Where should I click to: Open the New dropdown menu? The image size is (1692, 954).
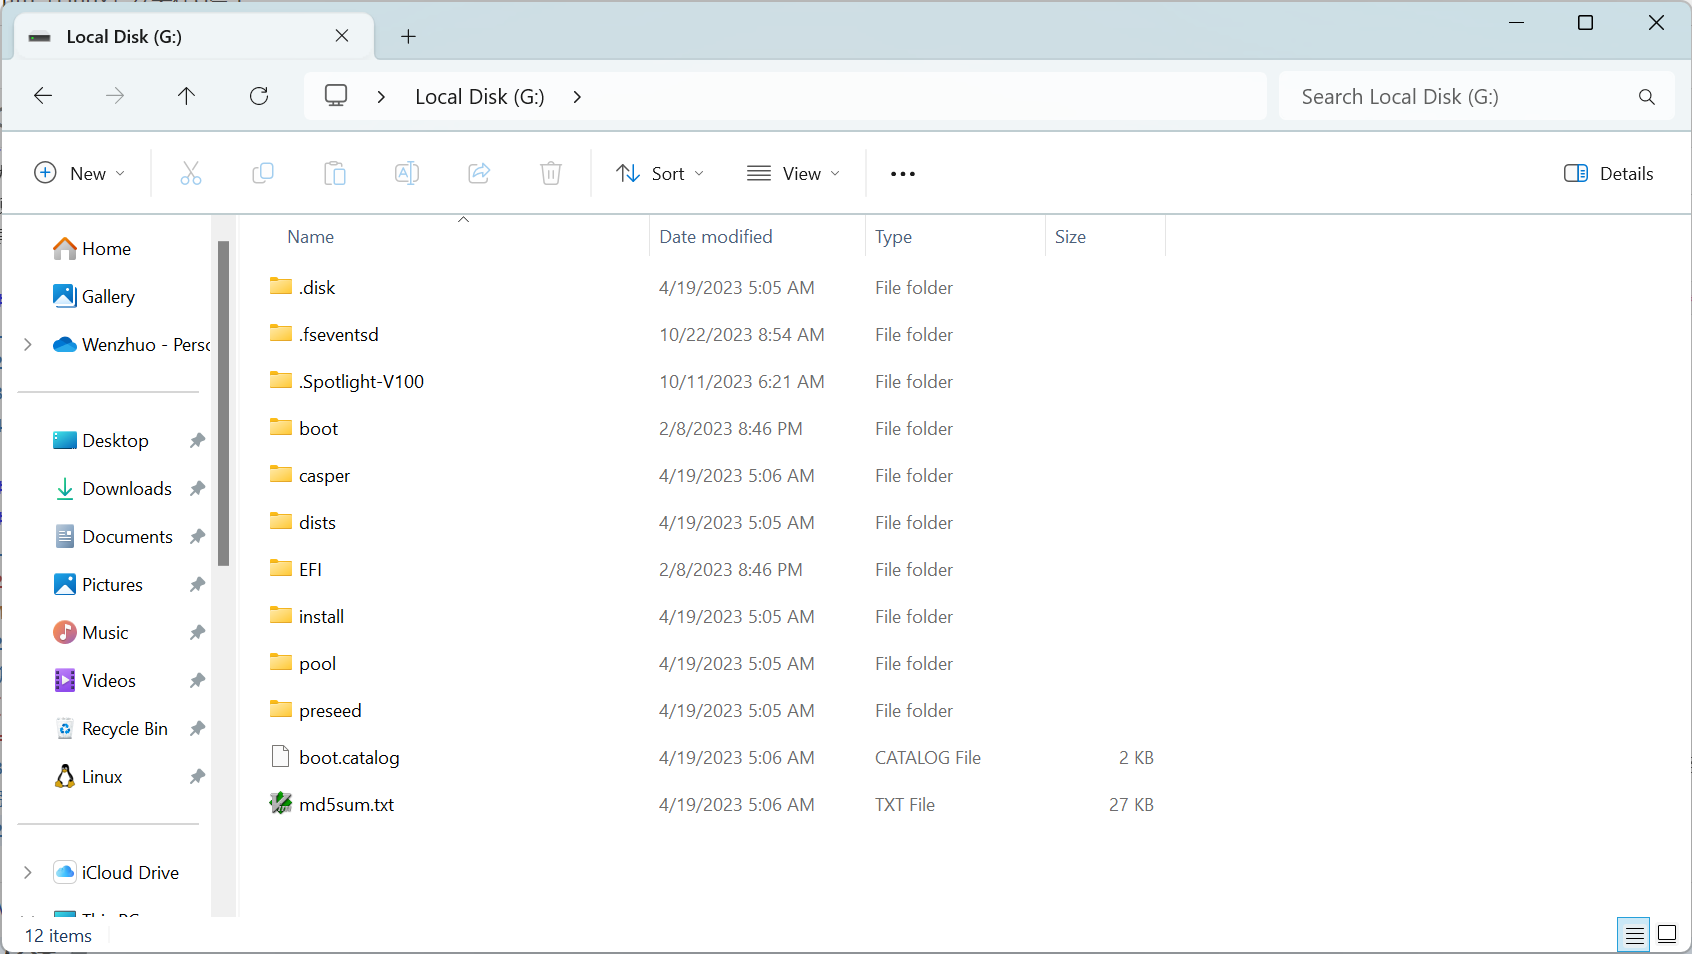(80, 173)
